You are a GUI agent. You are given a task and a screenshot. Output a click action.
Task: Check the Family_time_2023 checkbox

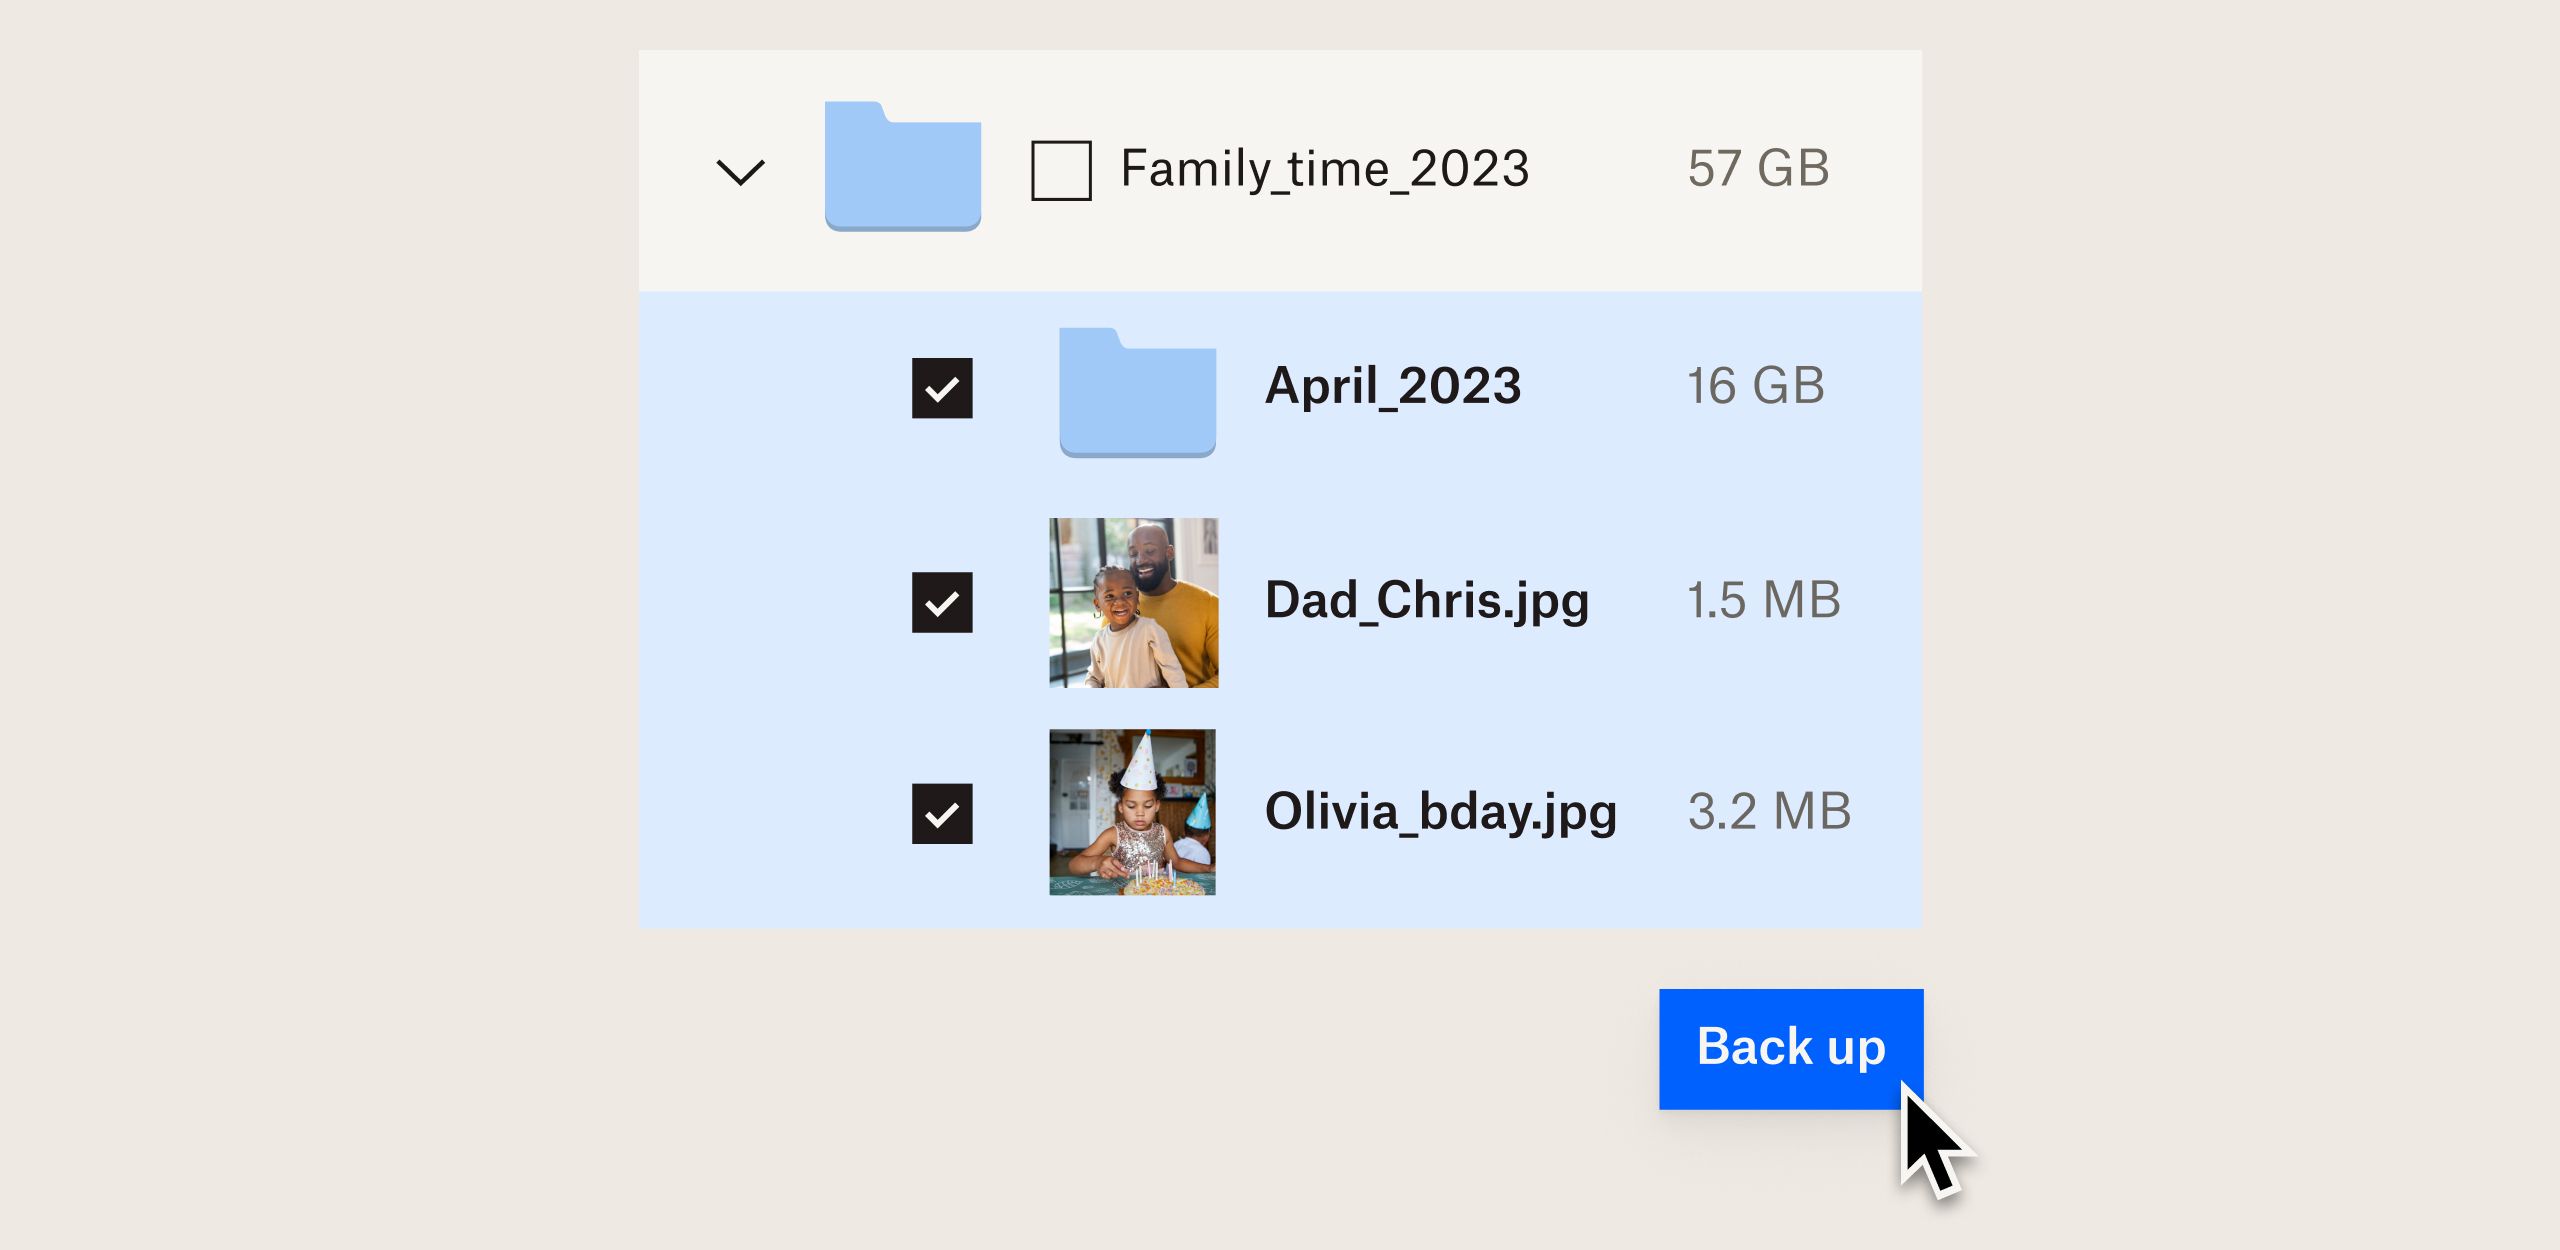point(1061,171)
